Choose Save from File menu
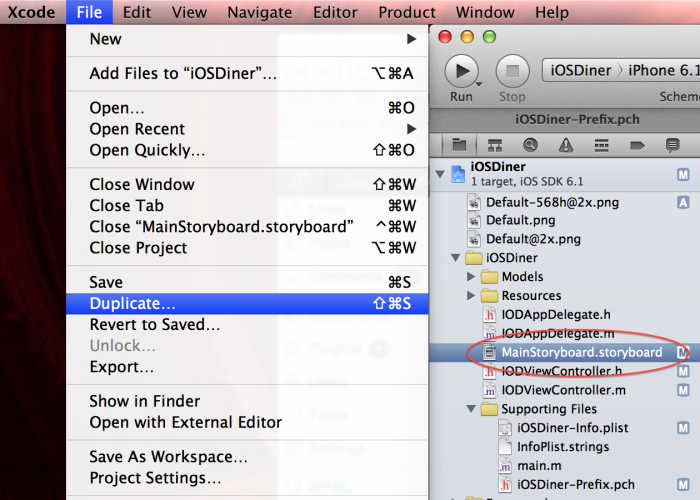The width and height of the screenshot is (700, 500). [247, 283]
